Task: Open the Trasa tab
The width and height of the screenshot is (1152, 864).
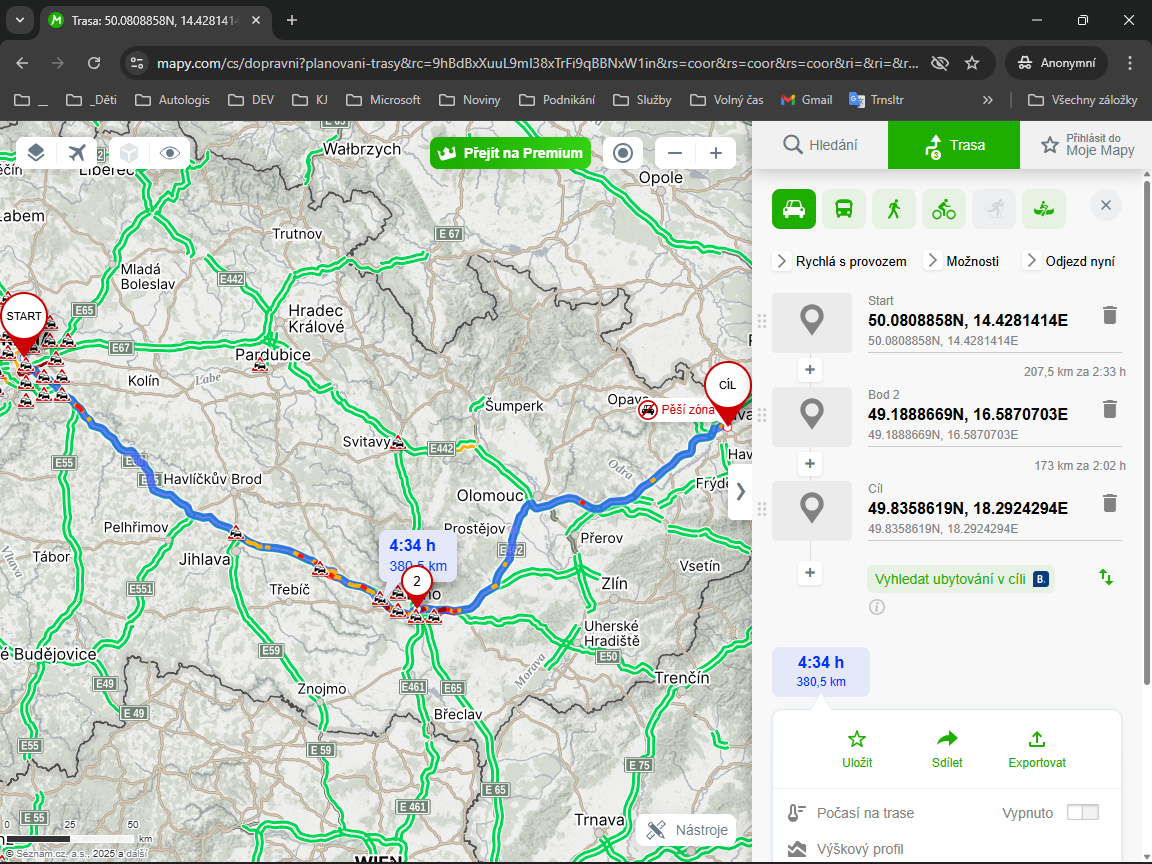Action: pos(953,145)
